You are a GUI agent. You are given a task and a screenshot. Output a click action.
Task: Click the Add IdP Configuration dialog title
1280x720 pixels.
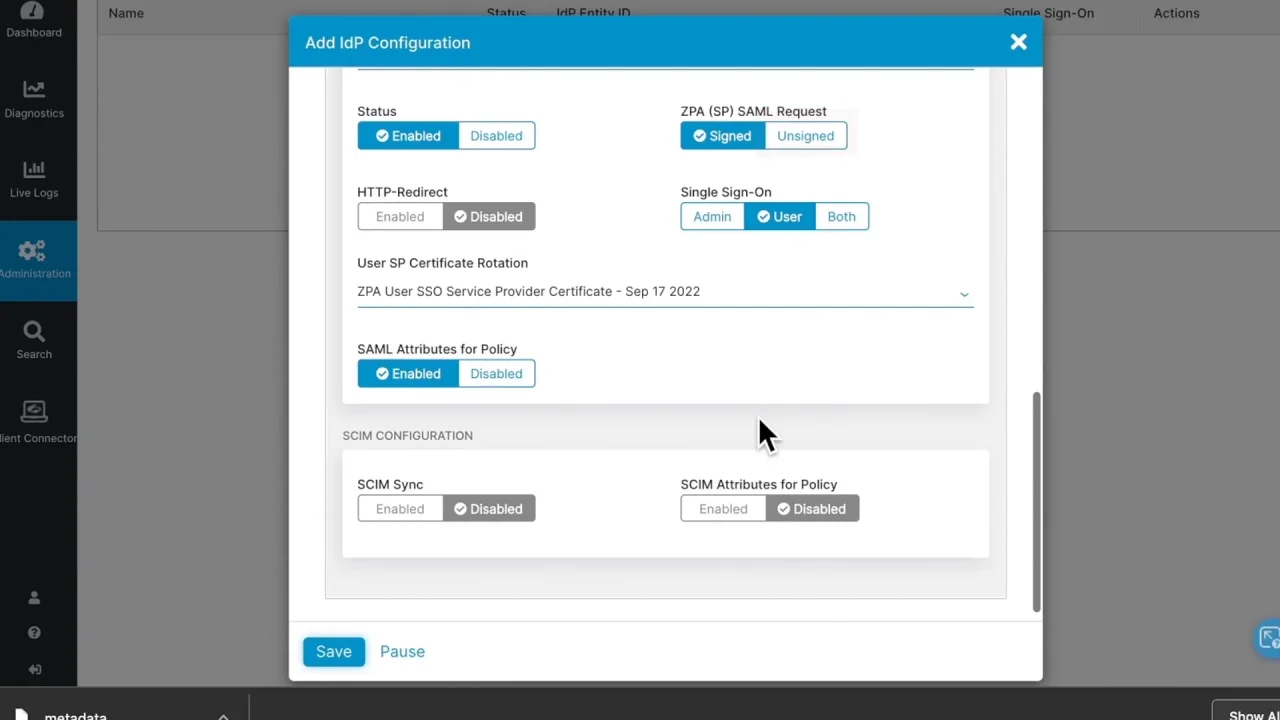(x=387, y=43)
